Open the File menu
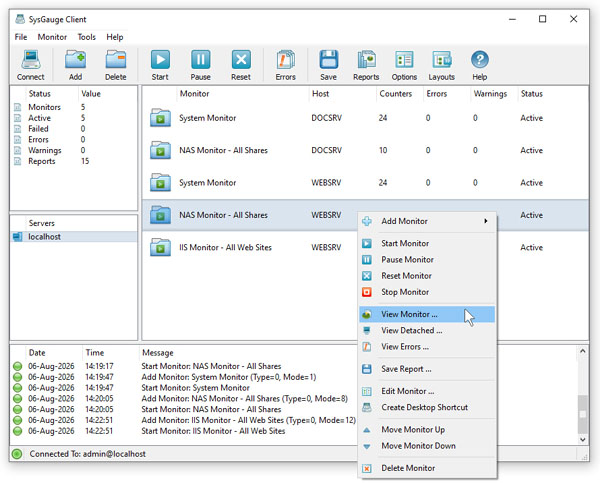The image size is (600, 483). coord(21,37)
